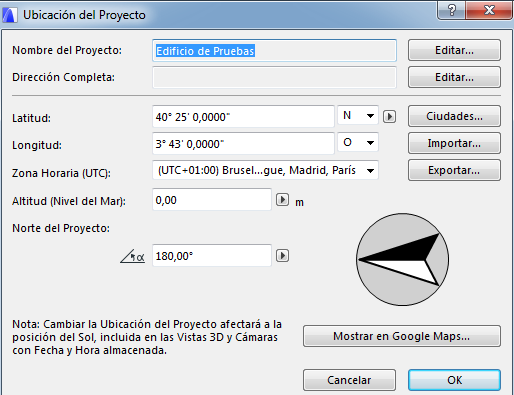The height and width of the screenshot is (395, 514).
Task: Click the Dirección Completa field
Action: coord(274,77)
